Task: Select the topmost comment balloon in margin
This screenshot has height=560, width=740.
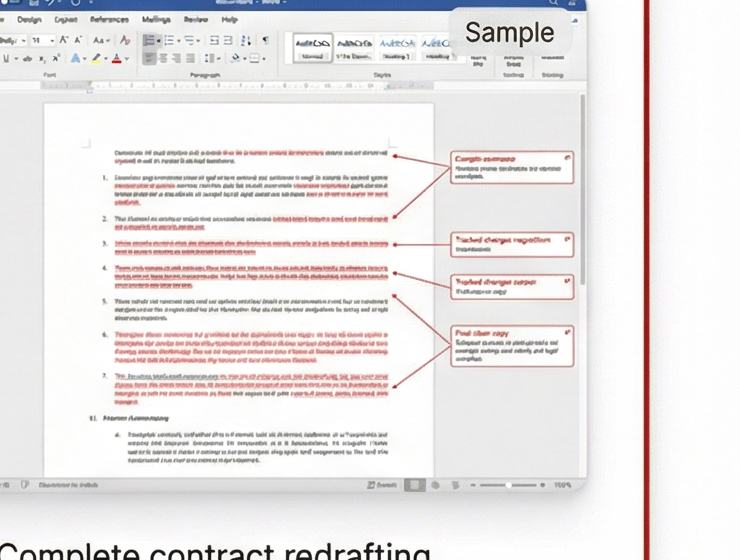Action: point(512,167)
